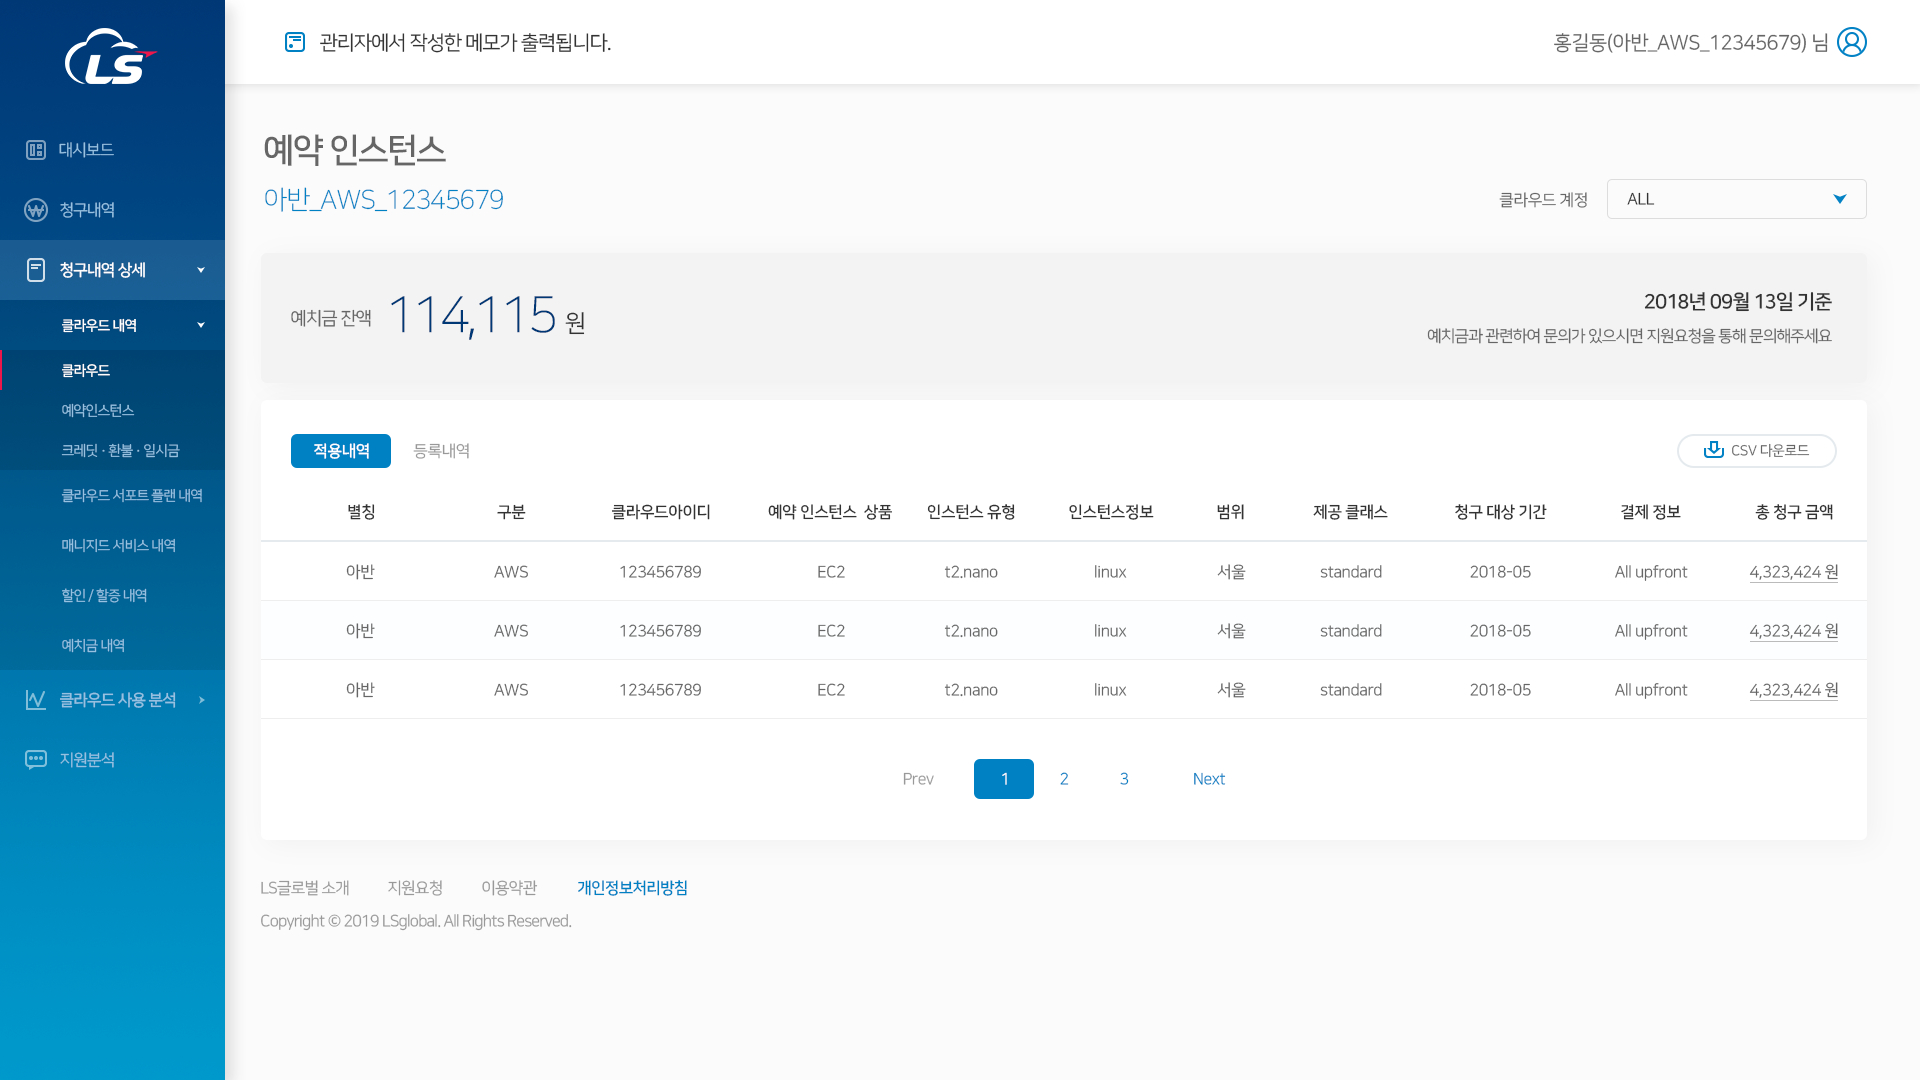Click the third row's 4,323,424 원 amount
1920x1080 pixels.
(1794, 690)
